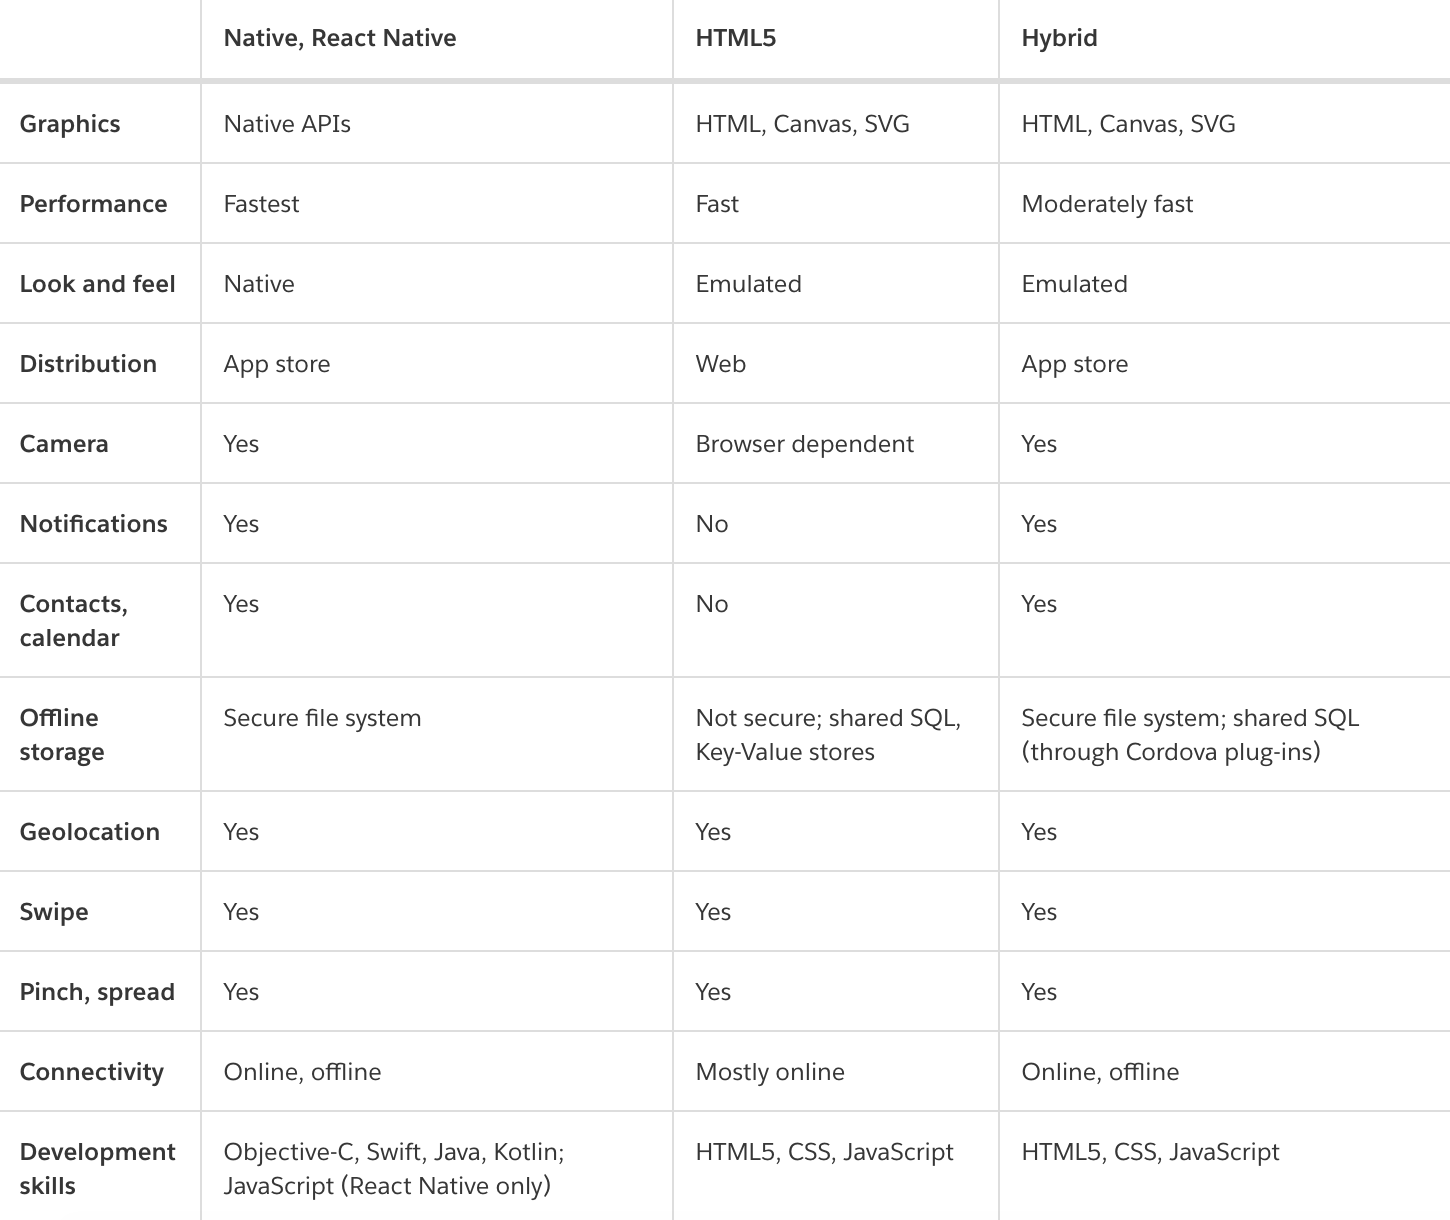Click the "Native, React Native" column header

340,38
